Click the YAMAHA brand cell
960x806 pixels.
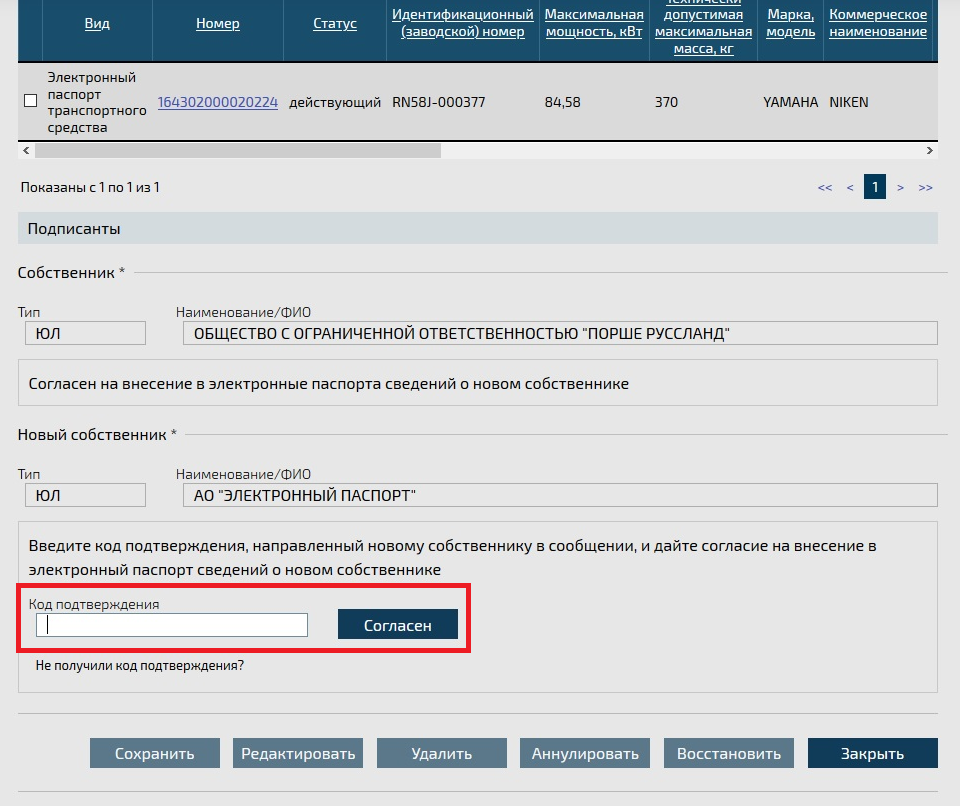pyautogui.click(x=790, y=102)
